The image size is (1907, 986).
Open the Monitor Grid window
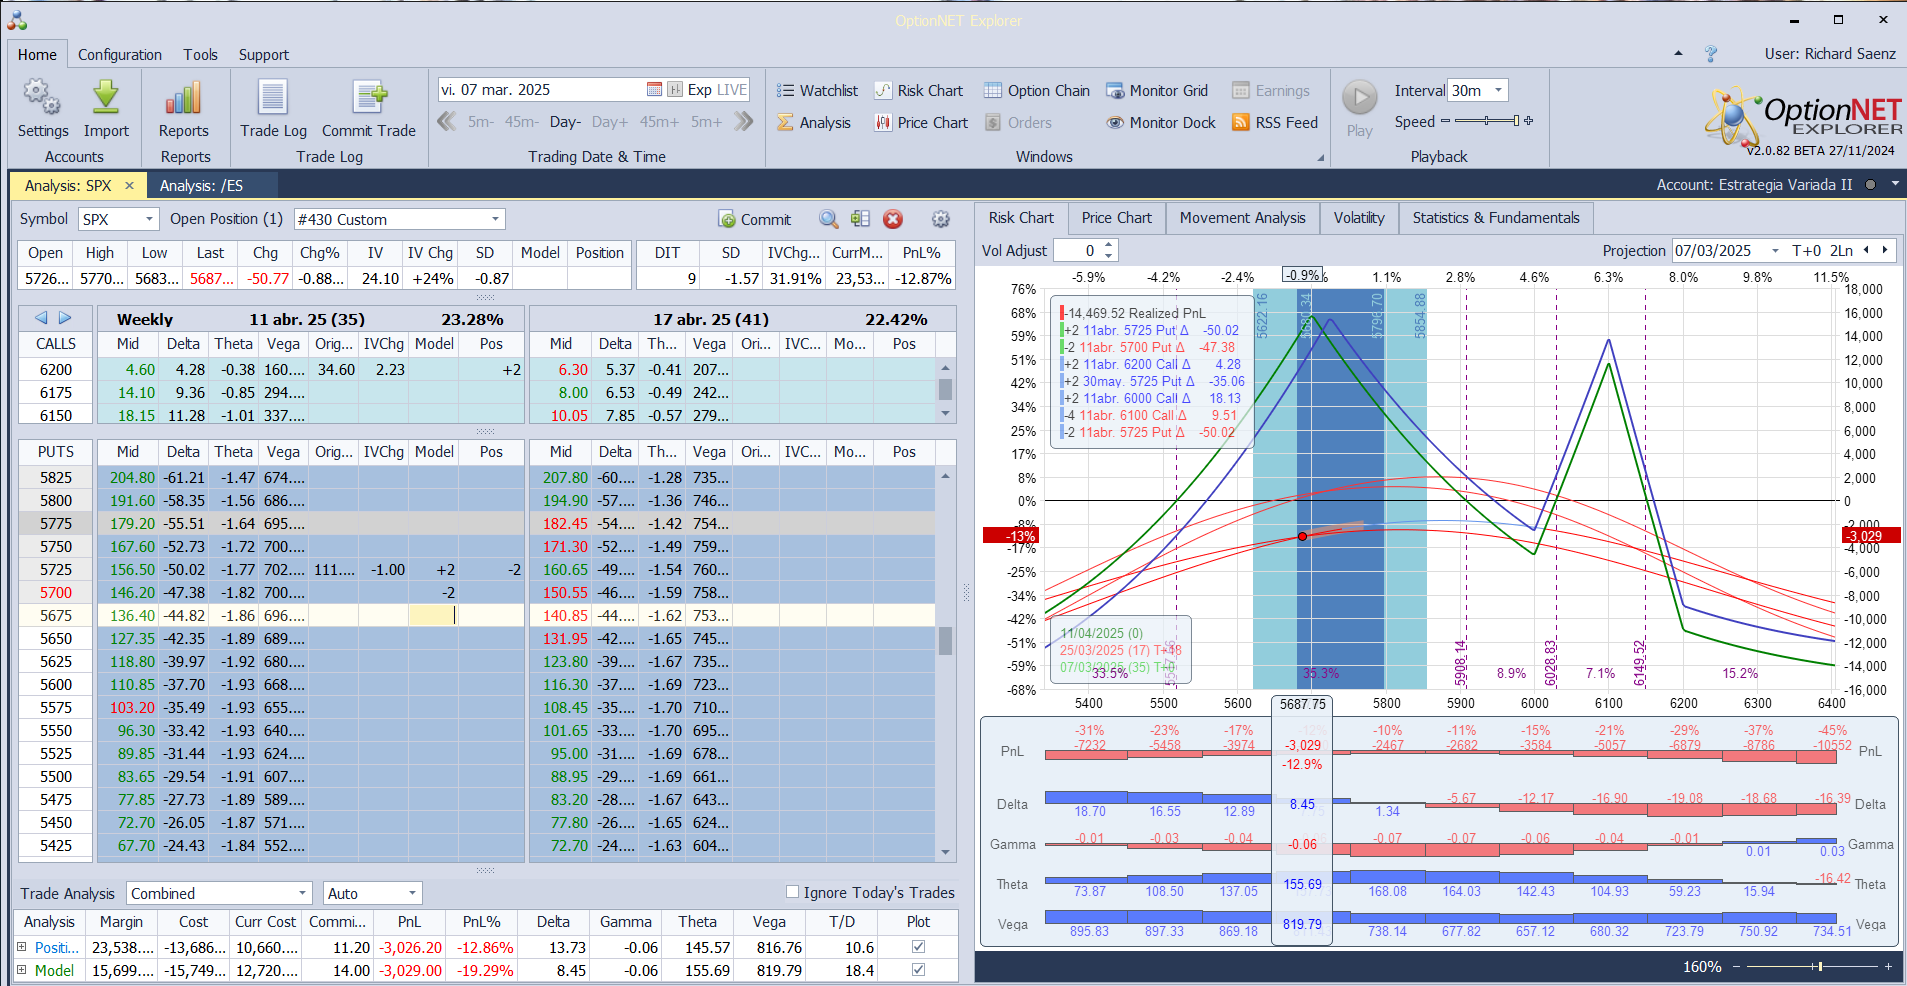(1157, 91)
